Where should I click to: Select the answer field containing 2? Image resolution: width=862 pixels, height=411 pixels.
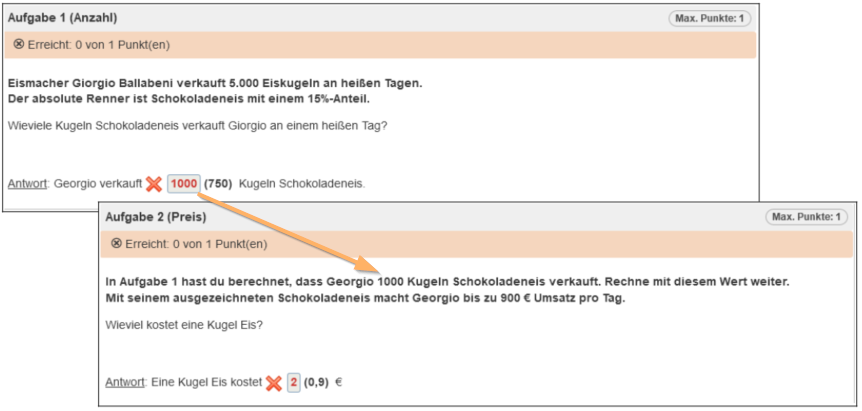point(293,383)
